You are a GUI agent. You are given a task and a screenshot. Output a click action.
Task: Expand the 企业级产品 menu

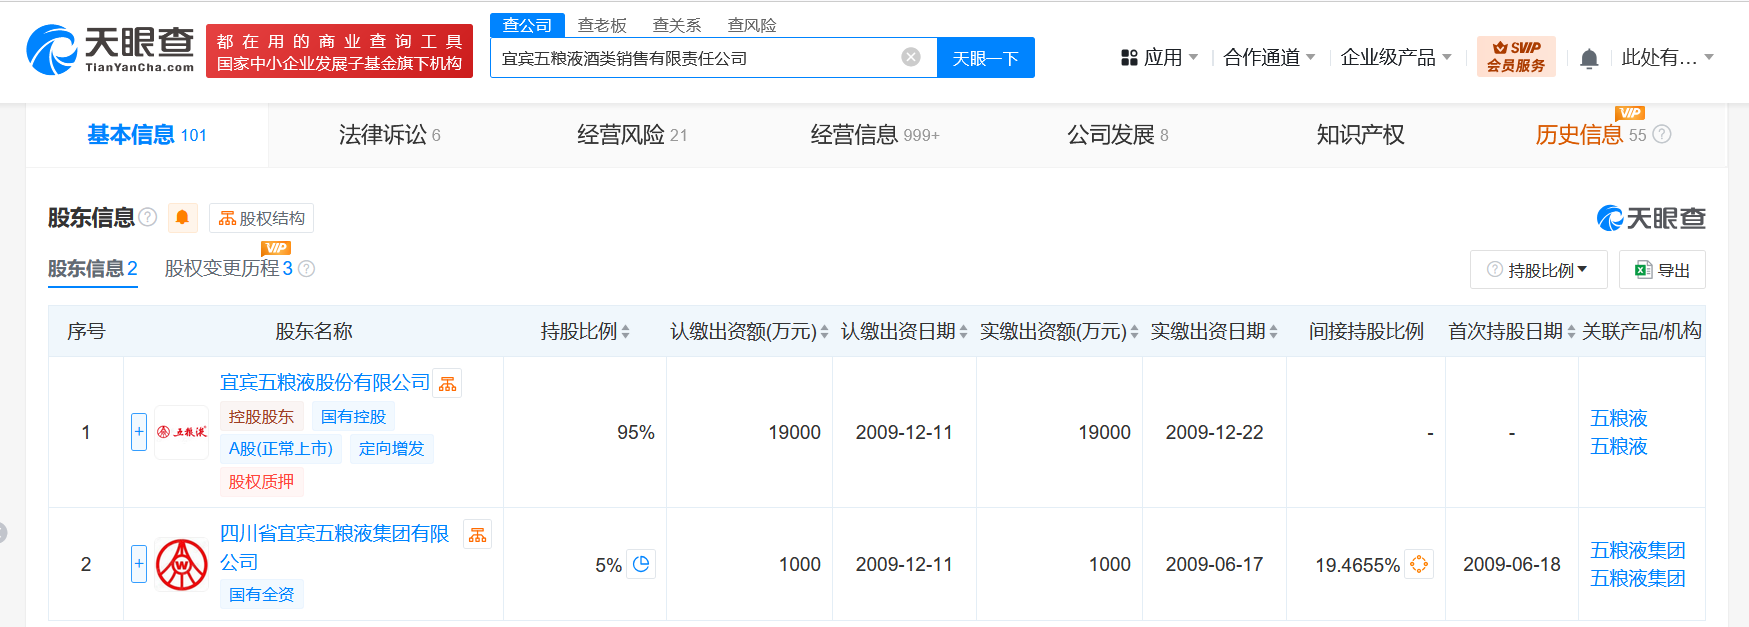[x=1396, y=58]
